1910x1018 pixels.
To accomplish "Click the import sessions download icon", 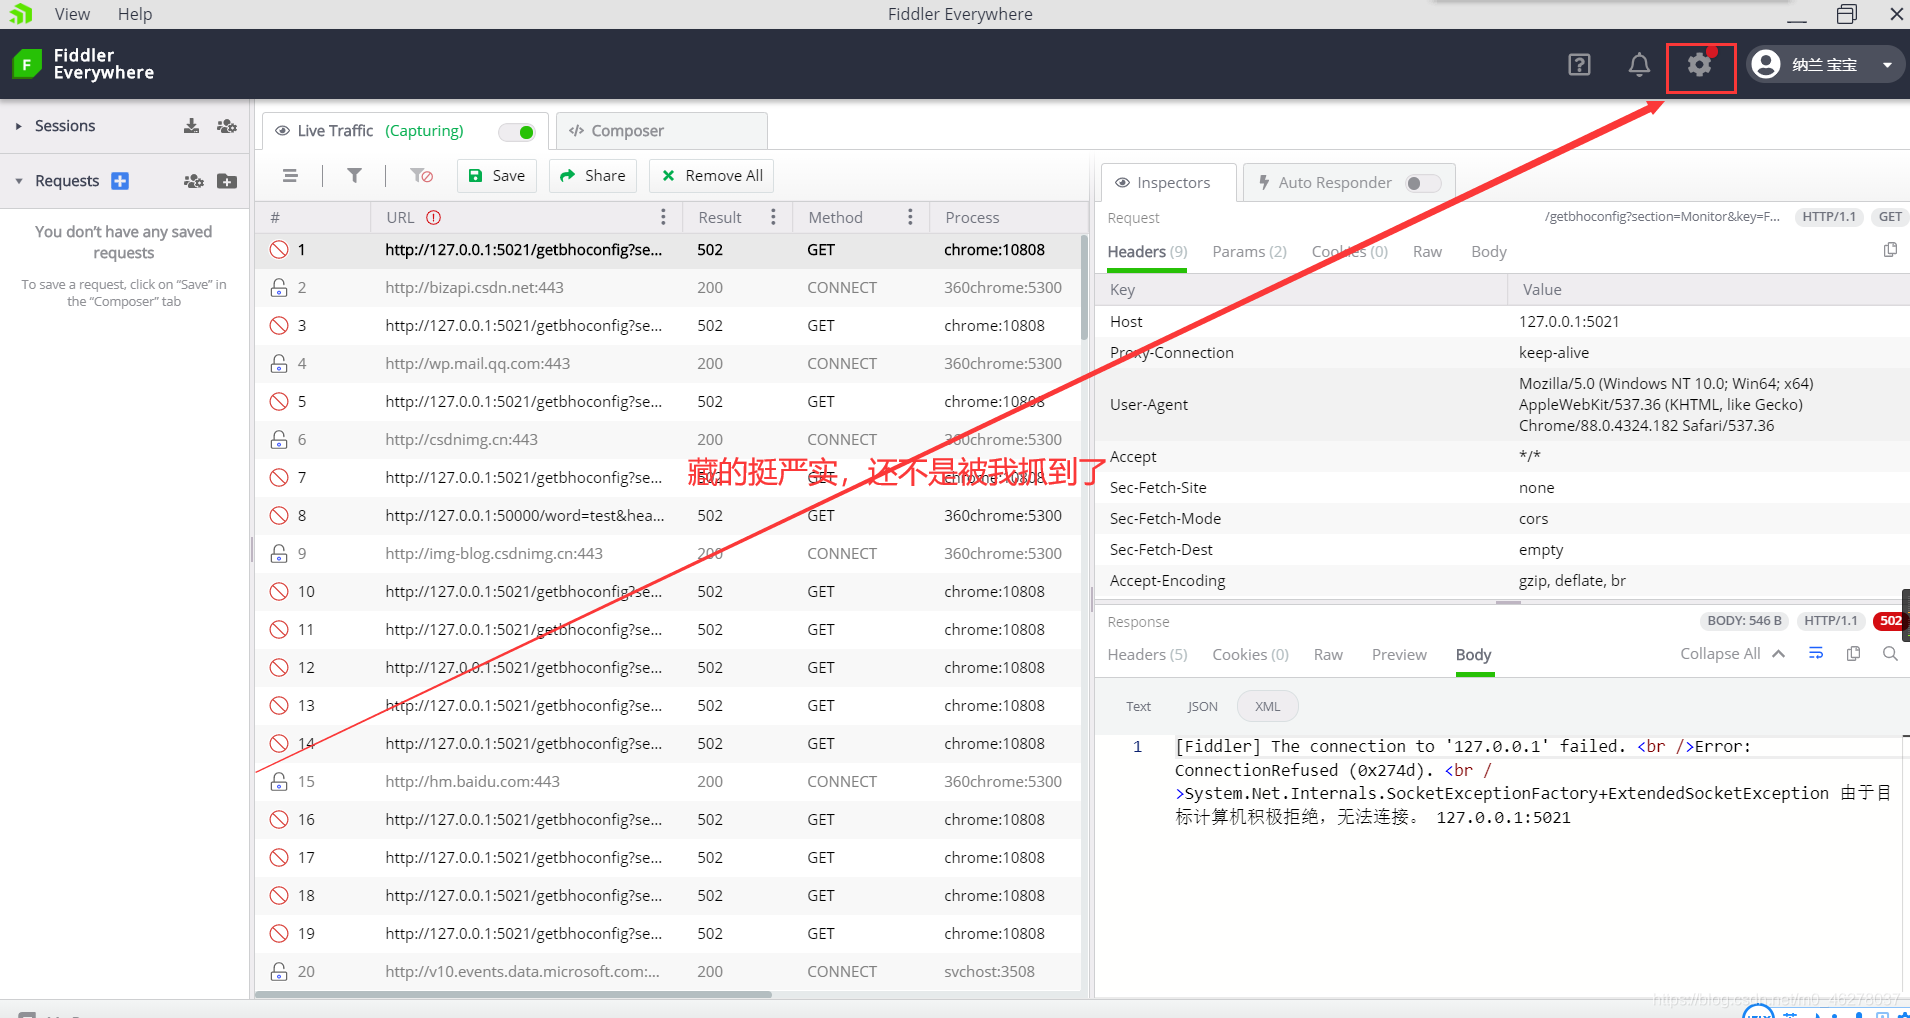I will click(191, 126).
